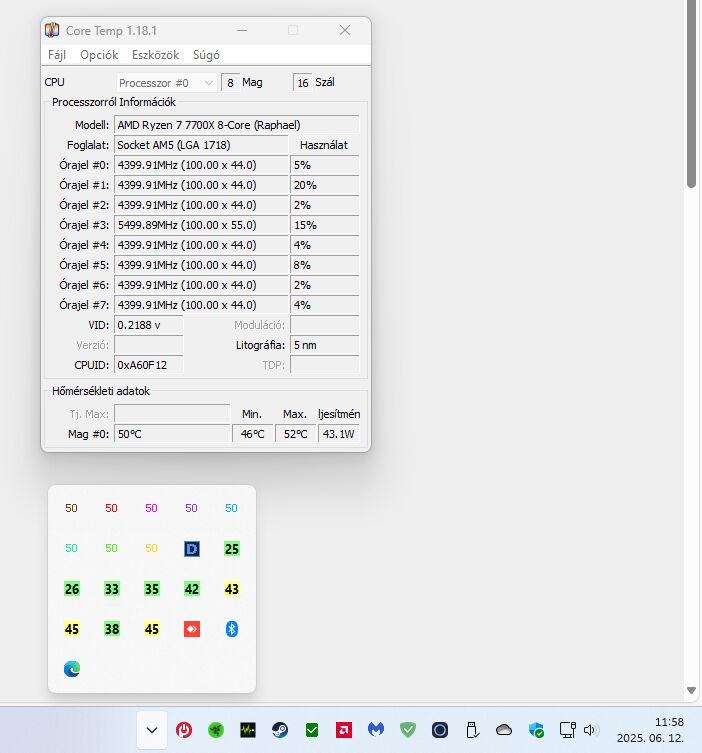Click the yellow 50 tray temperature icon
Screen dimensions: 702x753
[x=151, y=548]
